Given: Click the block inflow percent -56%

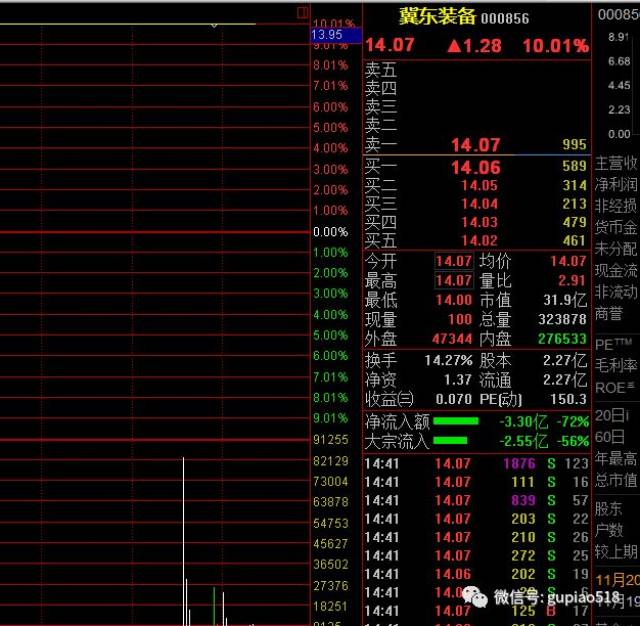Looking at the screenshot, I should click(x=573, y=441).
